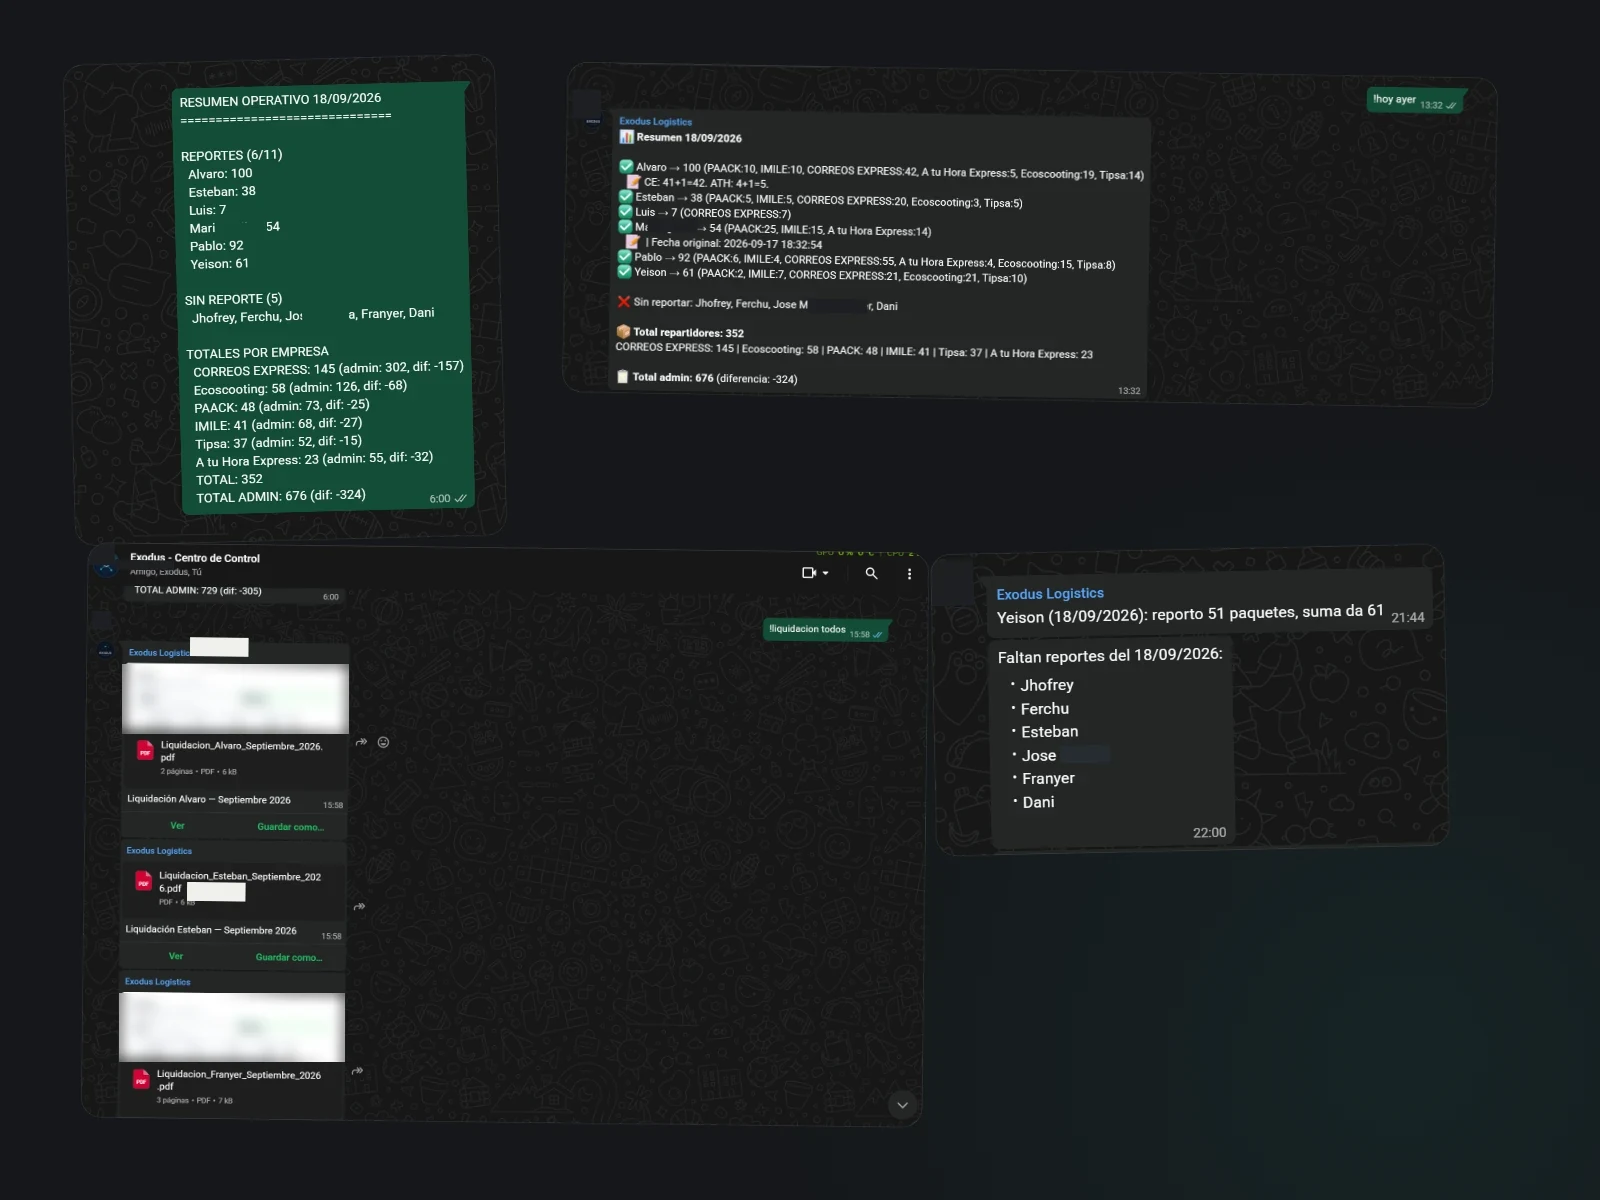
Task: Click Guardar como under Liquidación Alvaro
Action: [290, 827]
